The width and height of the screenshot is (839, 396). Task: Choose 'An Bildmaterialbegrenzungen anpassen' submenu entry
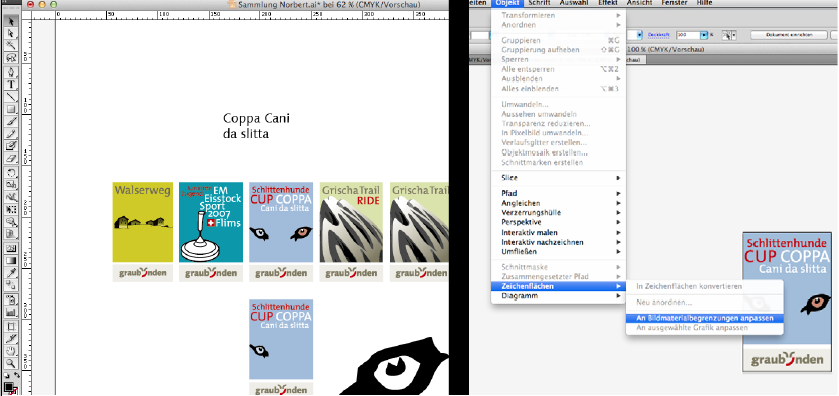point(705,318)
